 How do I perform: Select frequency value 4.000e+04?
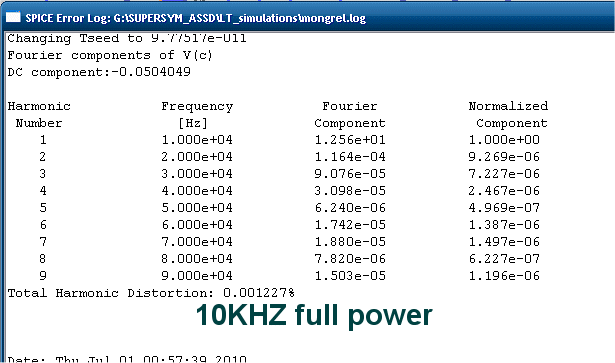(x=197, y=191)
